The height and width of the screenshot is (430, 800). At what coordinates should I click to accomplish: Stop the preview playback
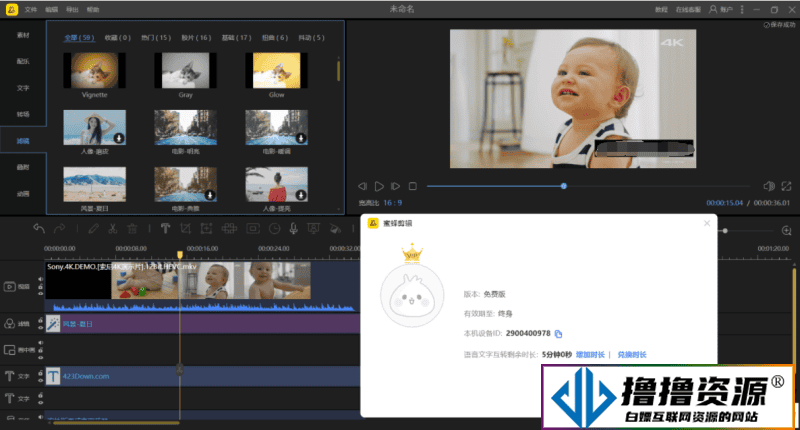click(x=413, y=186)
